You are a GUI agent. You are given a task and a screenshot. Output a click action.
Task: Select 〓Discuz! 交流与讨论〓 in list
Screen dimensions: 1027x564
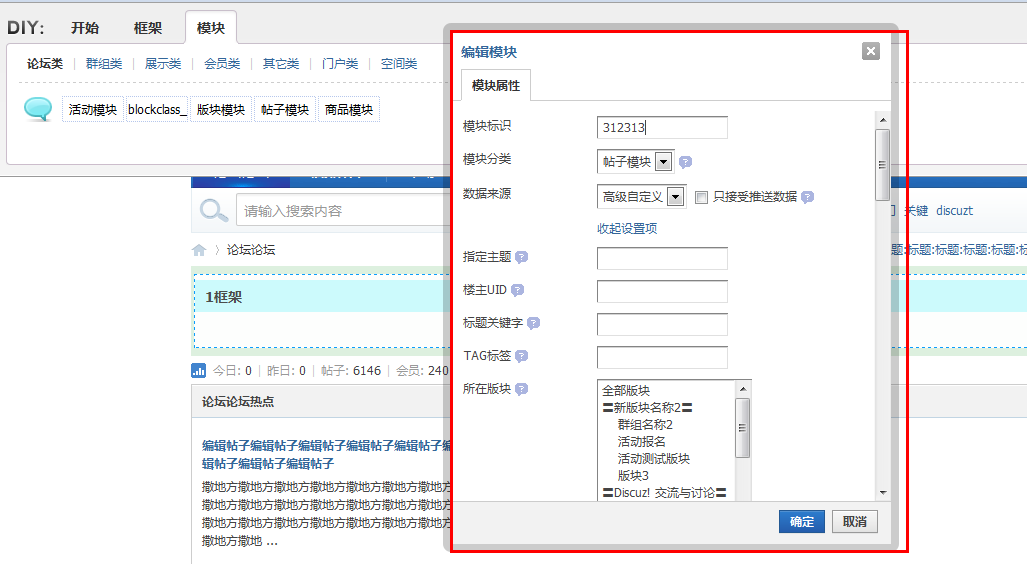coord(665,493)
